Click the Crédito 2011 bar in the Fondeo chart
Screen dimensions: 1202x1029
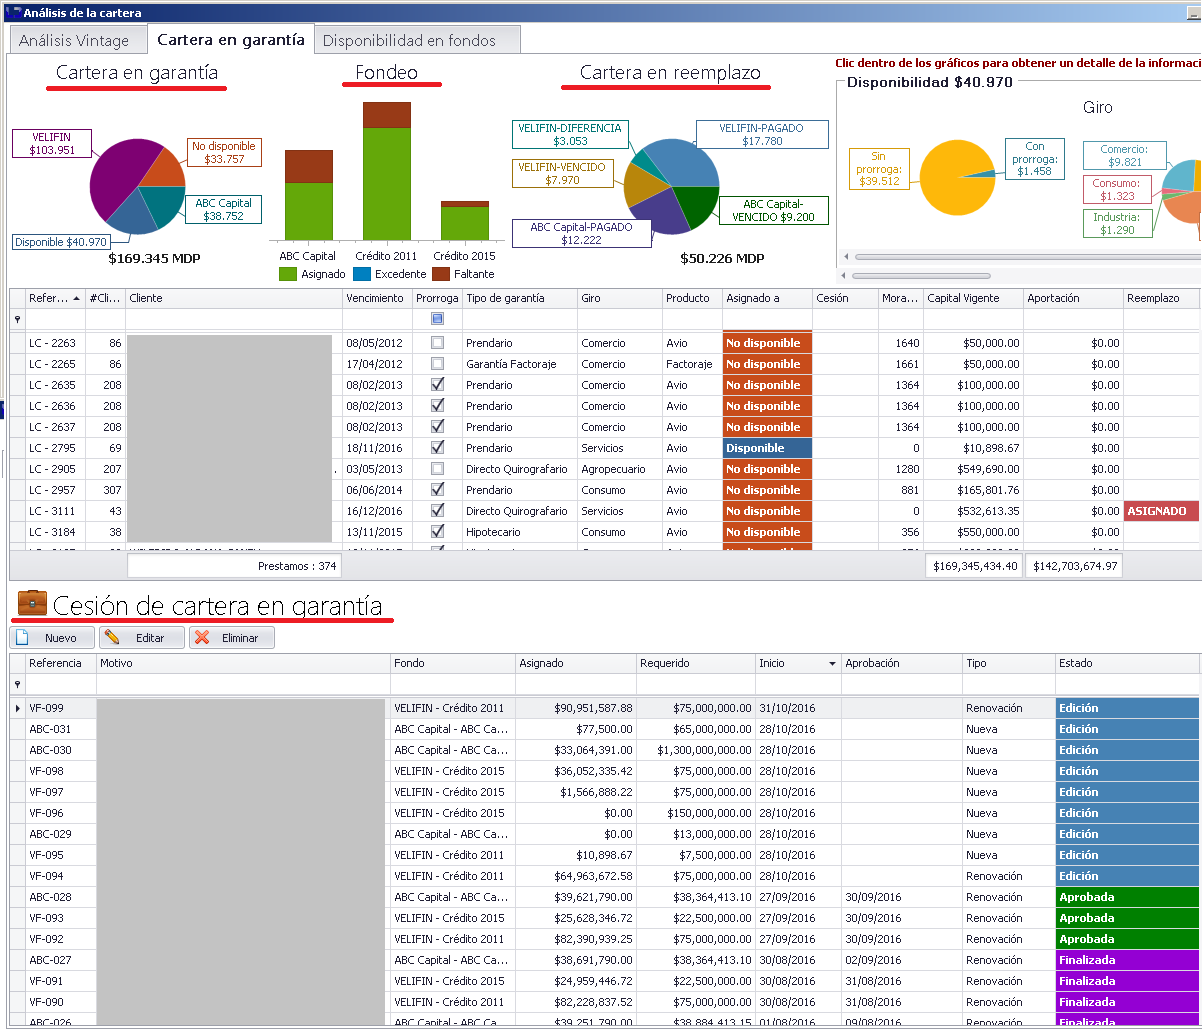pos(386,170)
